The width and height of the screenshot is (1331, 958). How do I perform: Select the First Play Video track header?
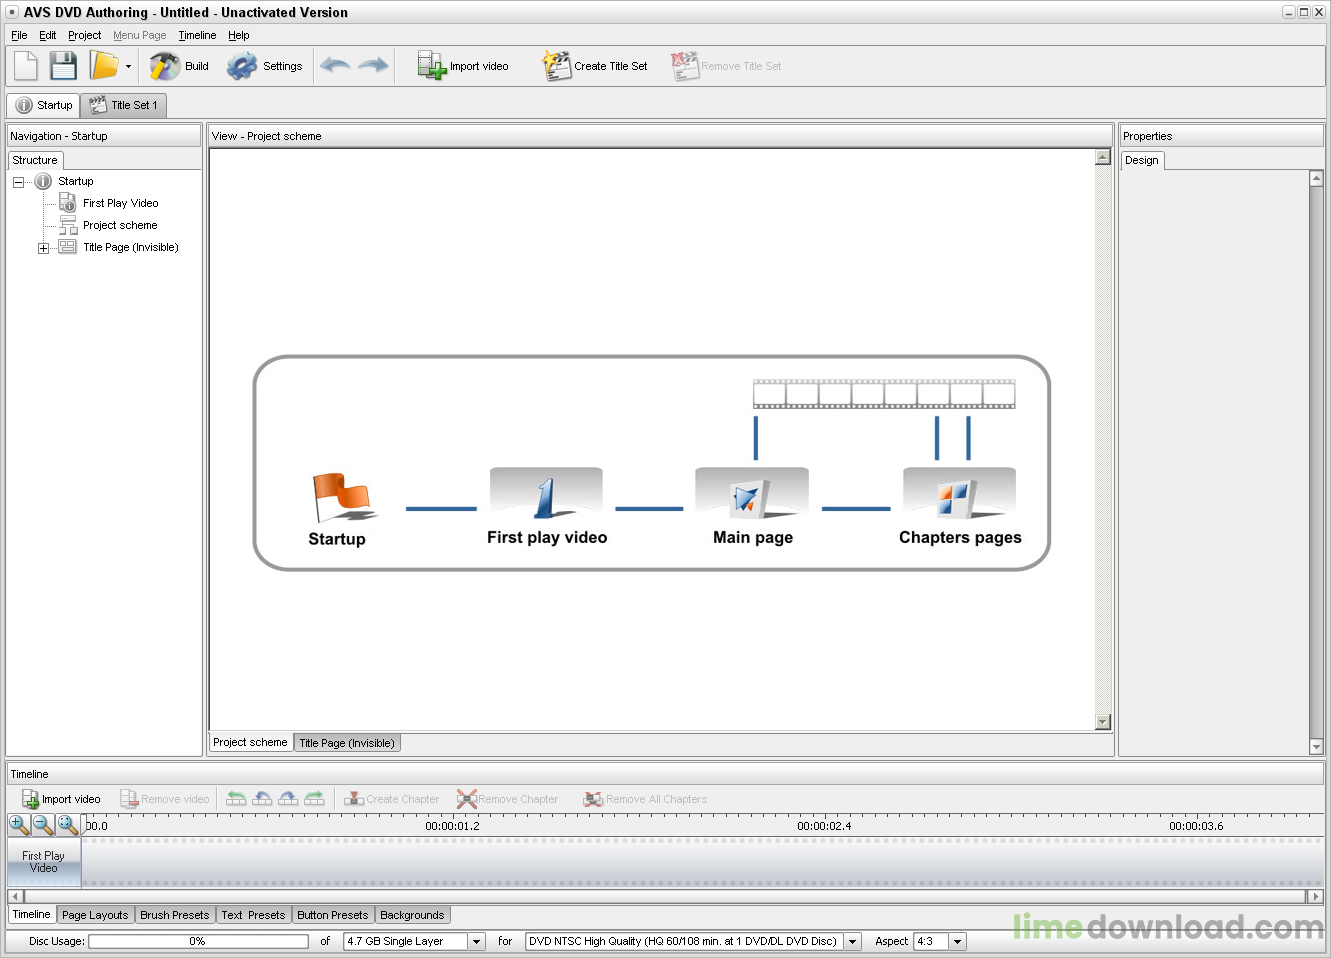pos(44,862)
